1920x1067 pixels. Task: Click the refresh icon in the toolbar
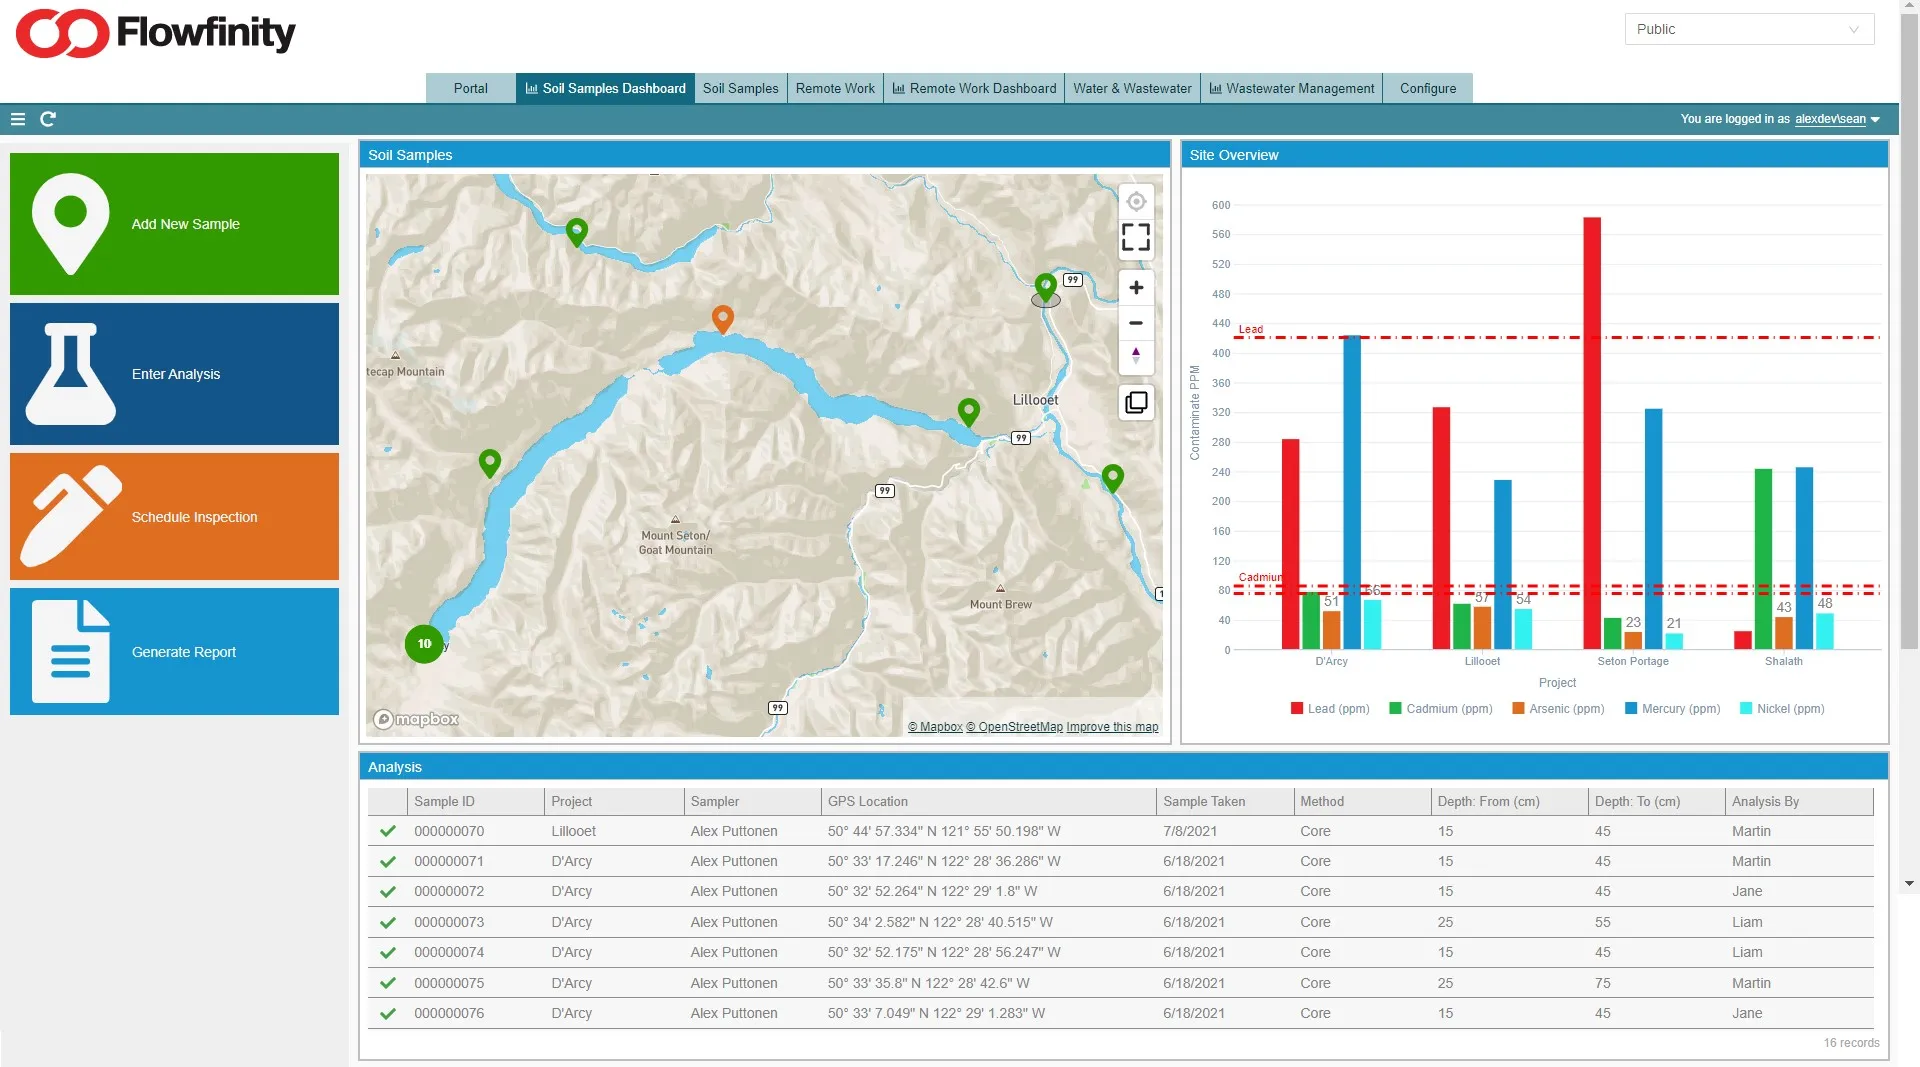click(48, 119)
